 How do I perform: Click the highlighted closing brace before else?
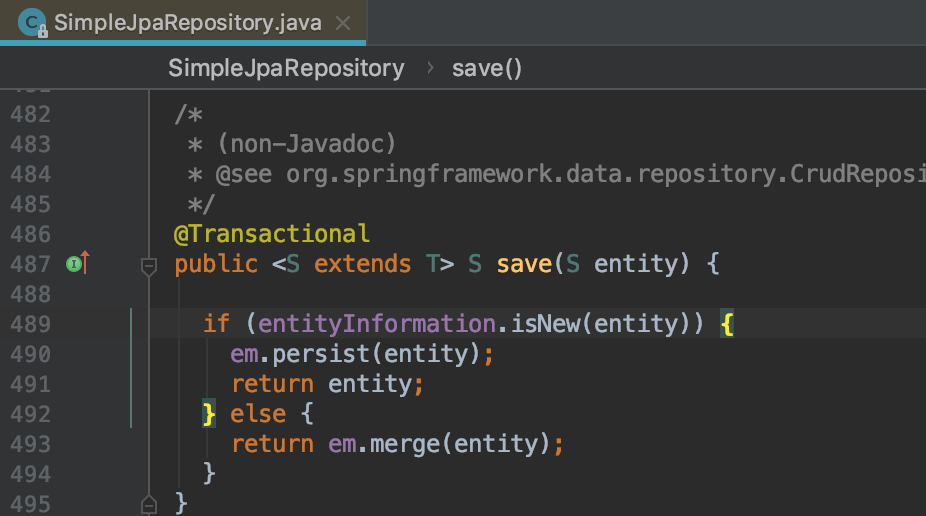pos(208,414)
